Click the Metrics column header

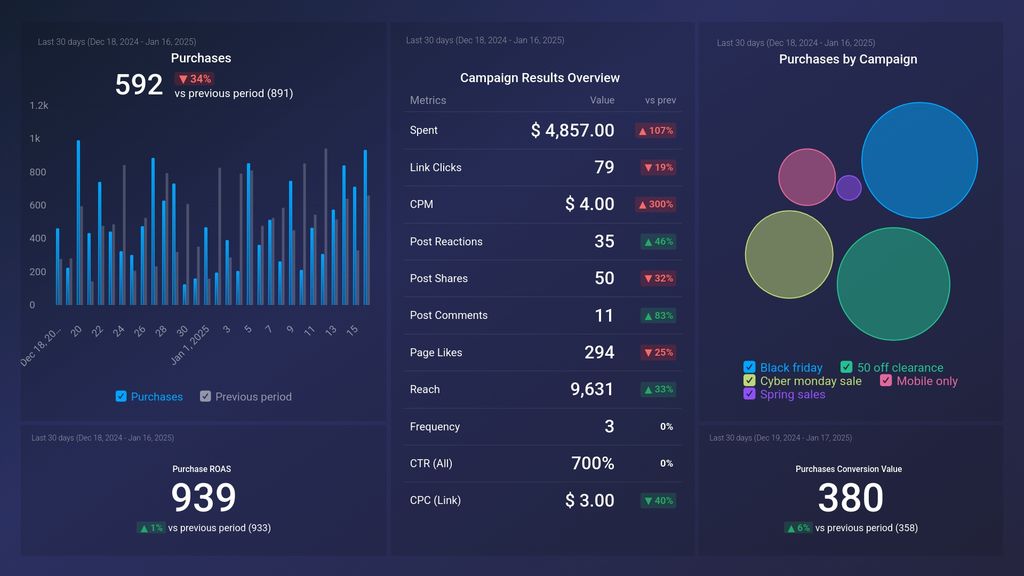[428, 100]
